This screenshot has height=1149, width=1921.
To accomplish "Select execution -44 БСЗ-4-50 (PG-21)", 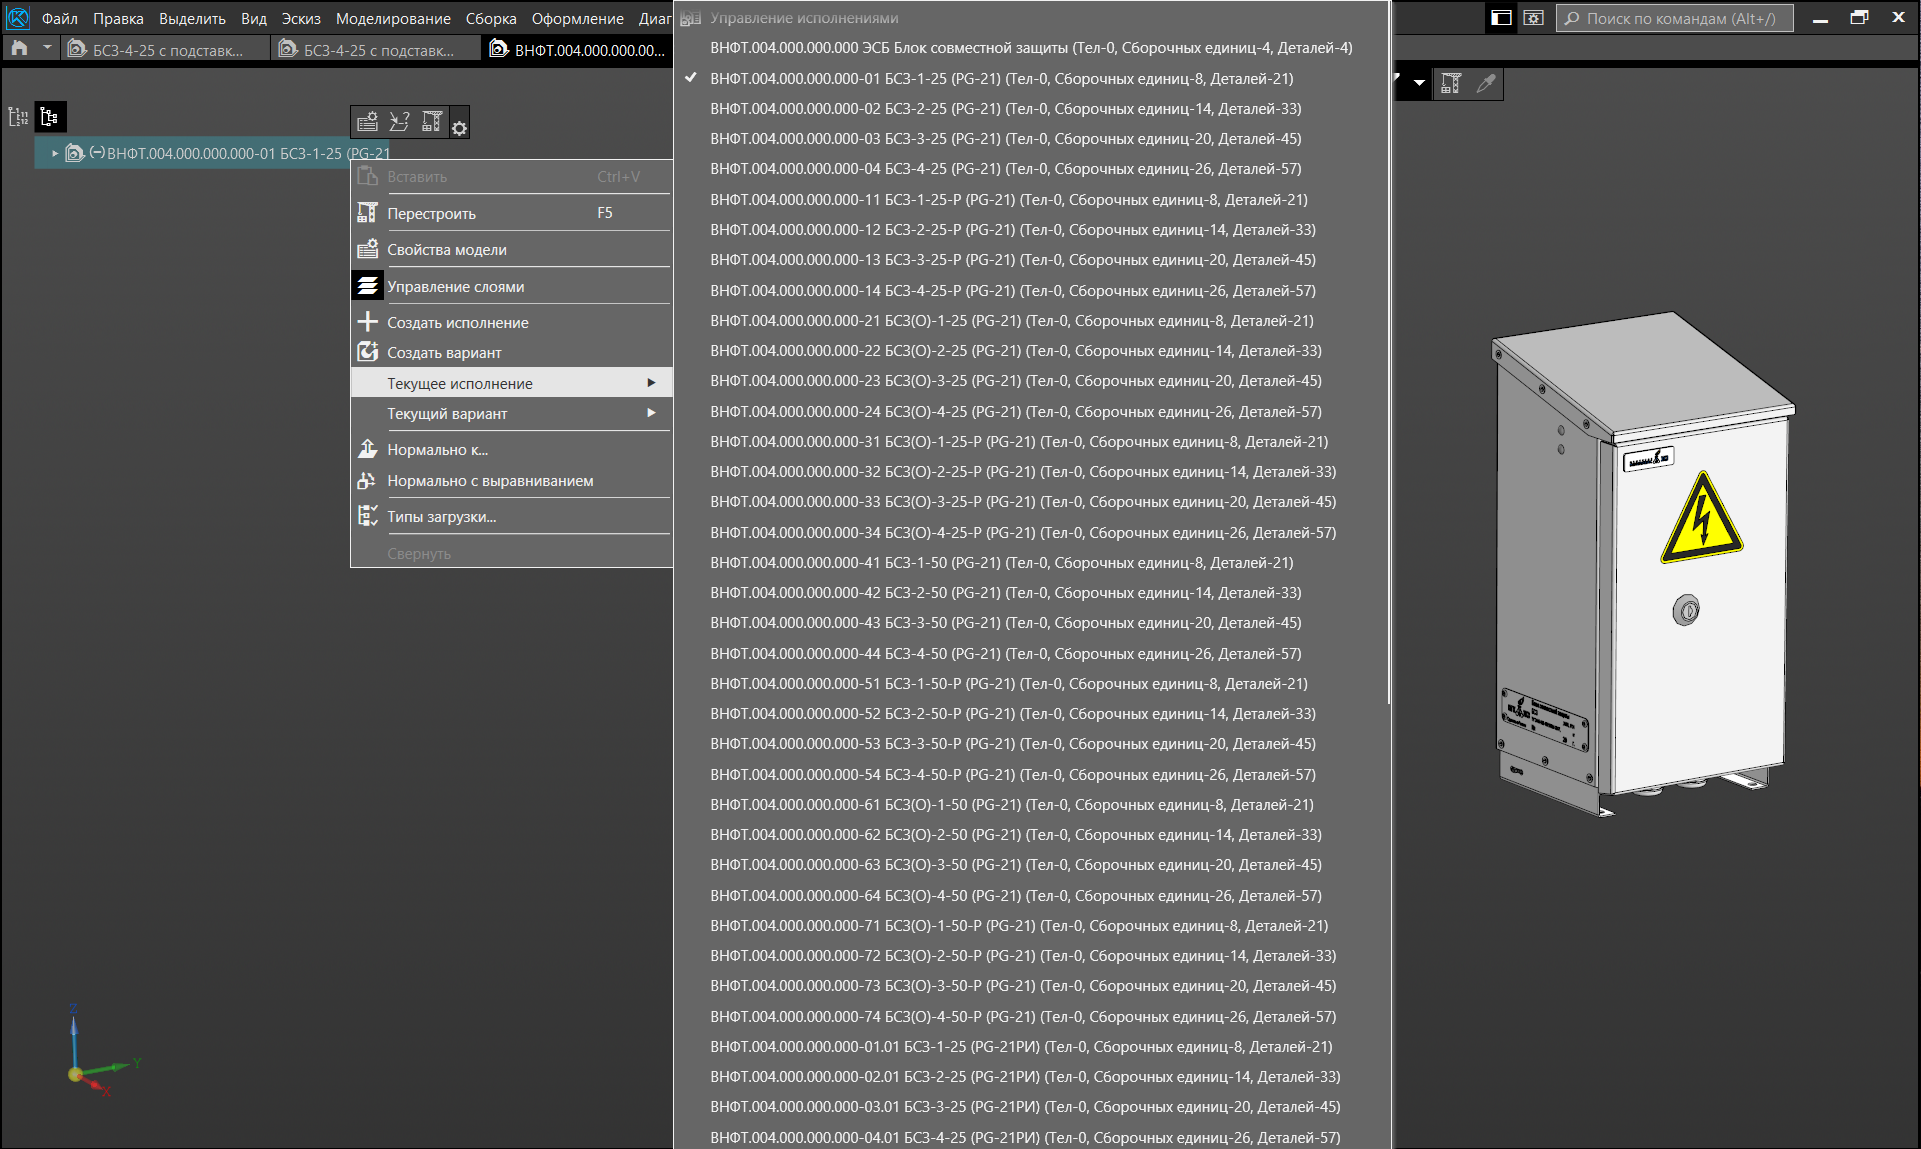I will [1005, 654].
